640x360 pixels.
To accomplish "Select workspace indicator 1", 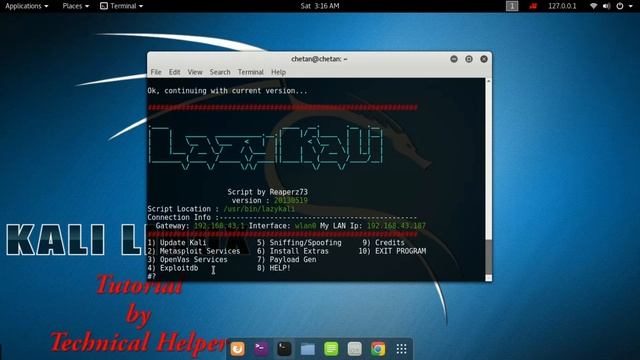I will [x=512, y=6].
